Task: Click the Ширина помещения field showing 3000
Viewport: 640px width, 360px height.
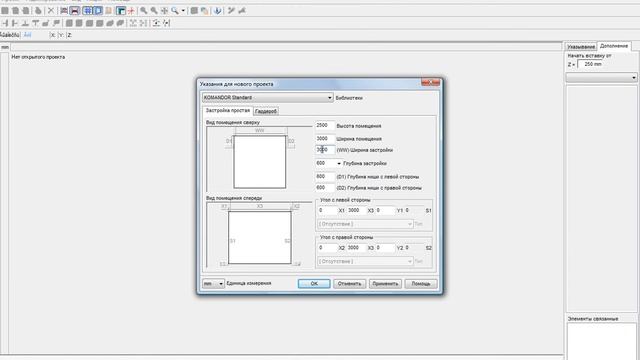Action: coord(325,139)
